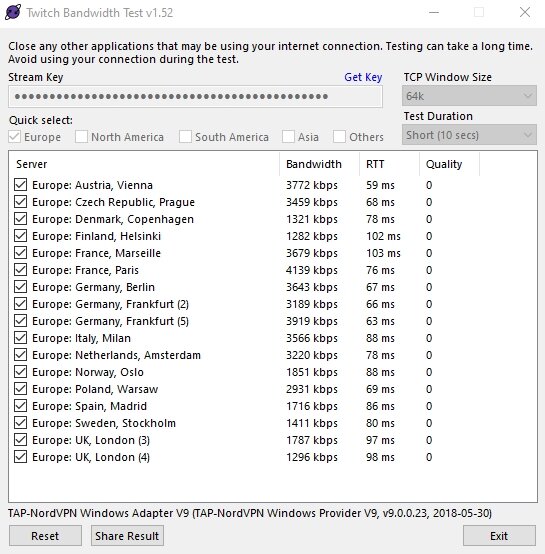Select the 102 ms RTT value
This screenshot has height=554, width=545.
click(x=383, y=236)
